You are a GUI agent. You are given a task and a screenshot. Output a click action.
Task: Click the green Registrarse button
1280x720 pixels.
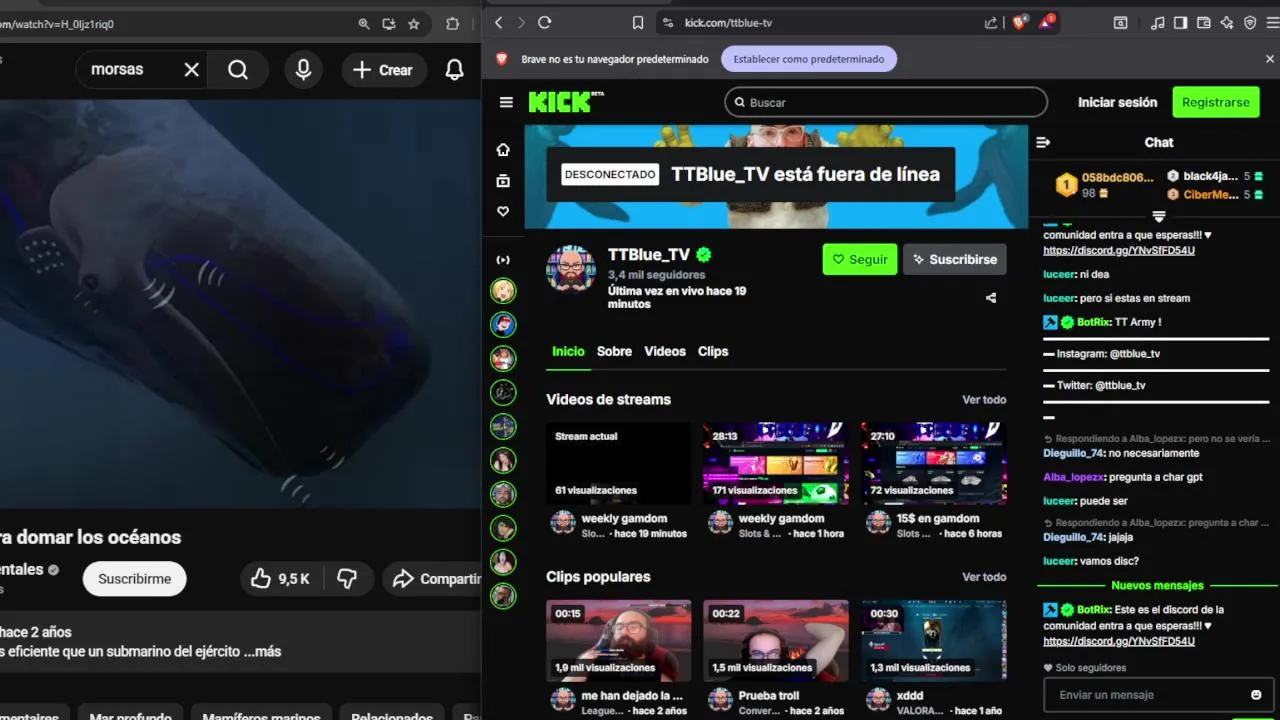1215,102
